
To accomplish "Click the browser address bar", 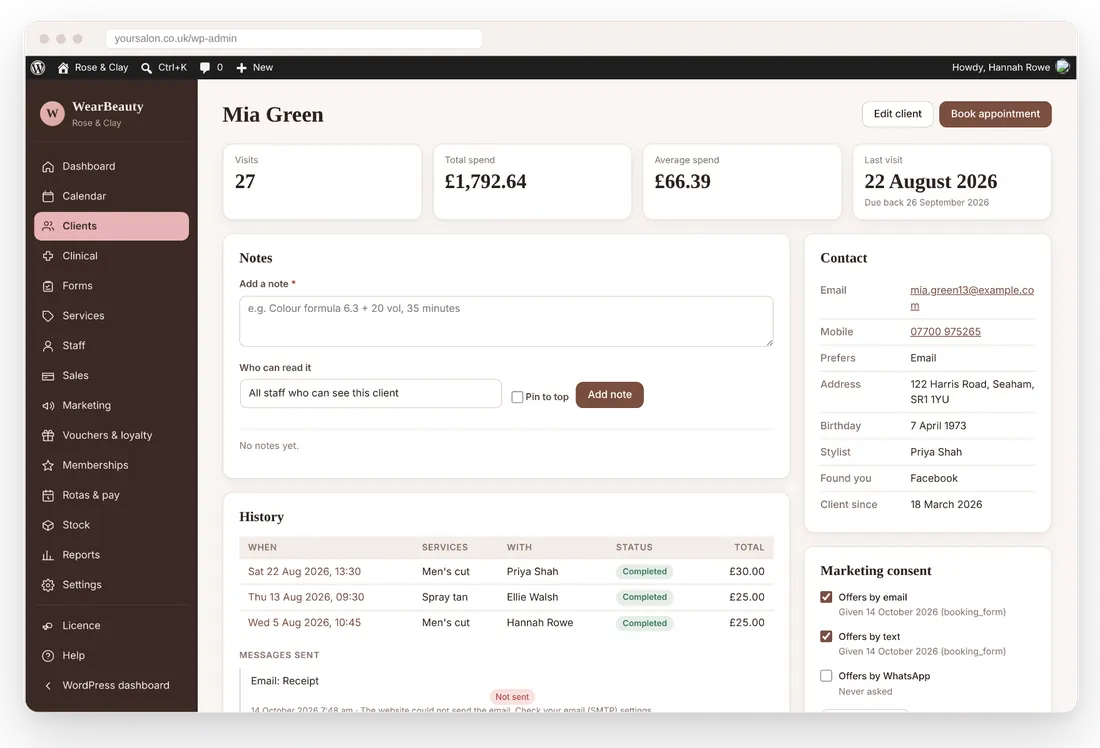I will 294,39.
